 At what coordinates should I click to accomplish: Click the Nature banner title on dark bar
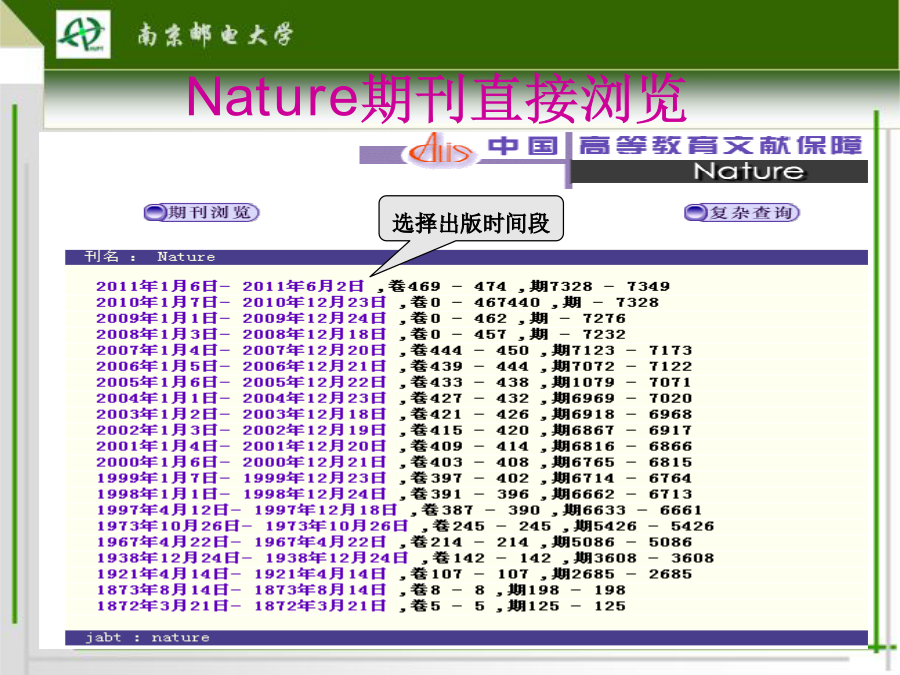coord(749,171)
